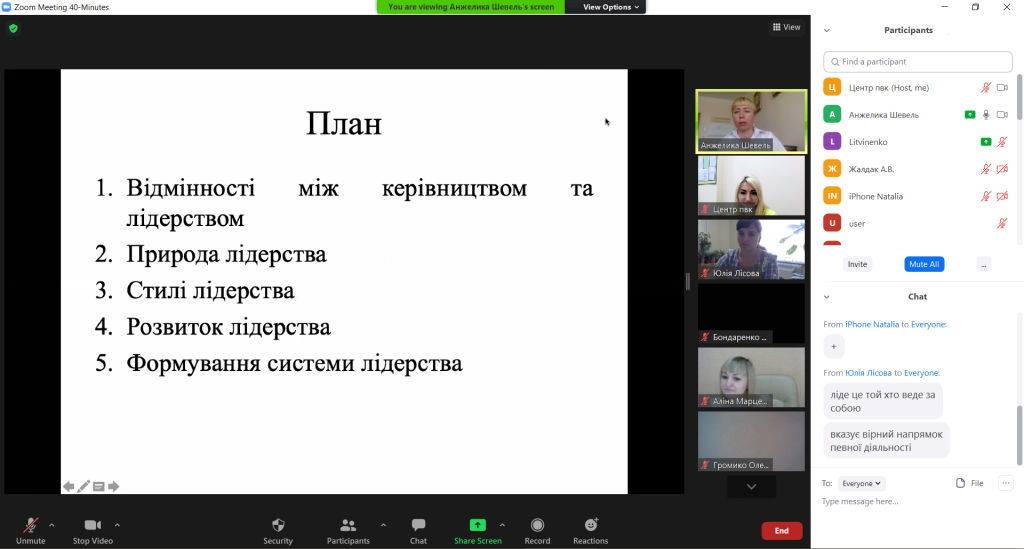Click the red End meeting button
Image resolution: width=1024 pixels, height=549 pixels.
pos(781,531)
